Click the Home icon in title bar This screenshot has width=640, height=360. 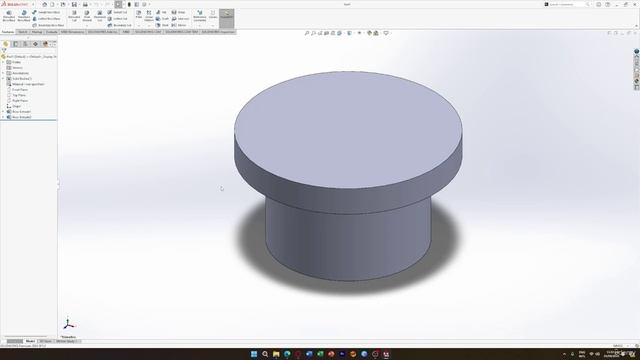point(44,4)
